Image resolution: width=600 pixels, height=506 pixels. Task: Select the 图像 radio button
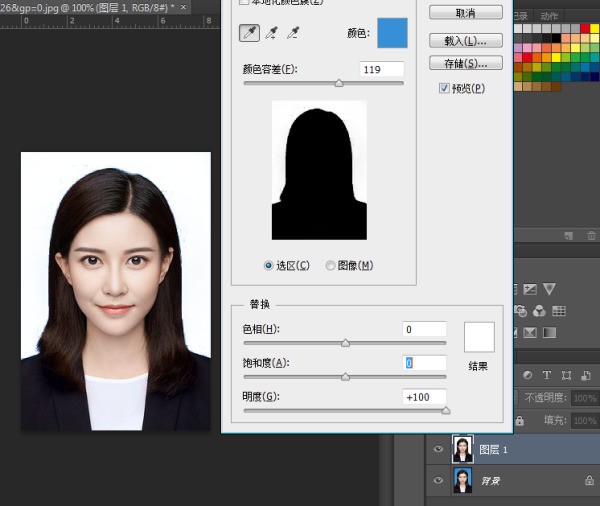331,265
